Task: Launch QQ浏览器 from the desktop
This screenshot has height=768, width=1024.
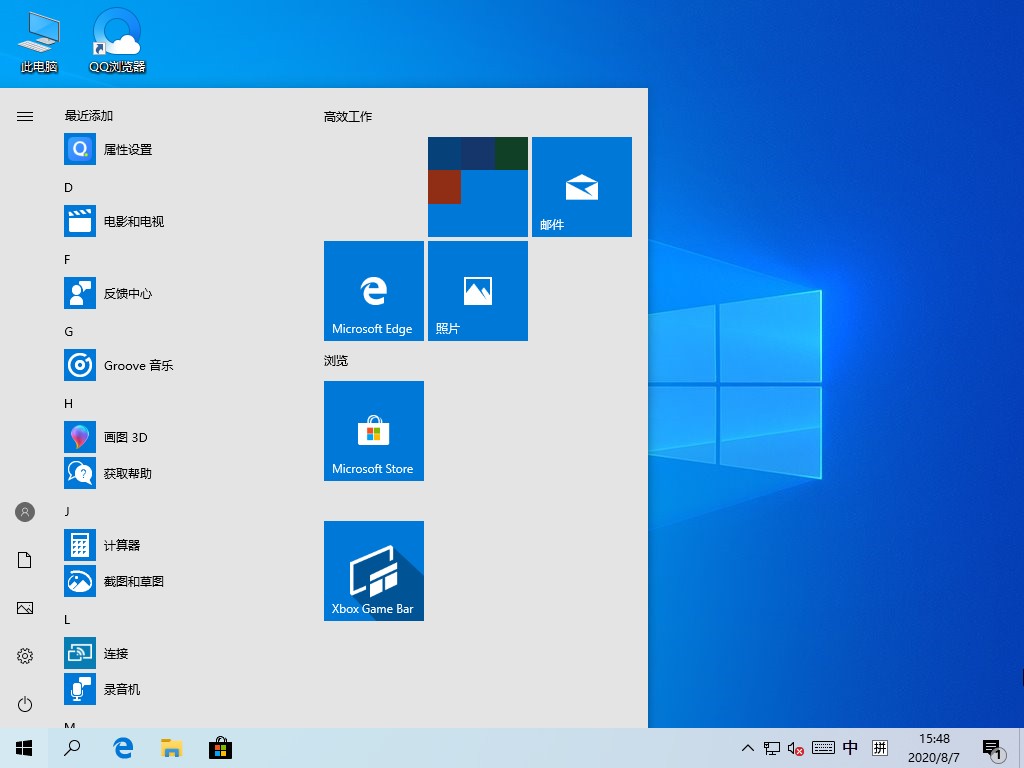Action: (x=117, y=40)
